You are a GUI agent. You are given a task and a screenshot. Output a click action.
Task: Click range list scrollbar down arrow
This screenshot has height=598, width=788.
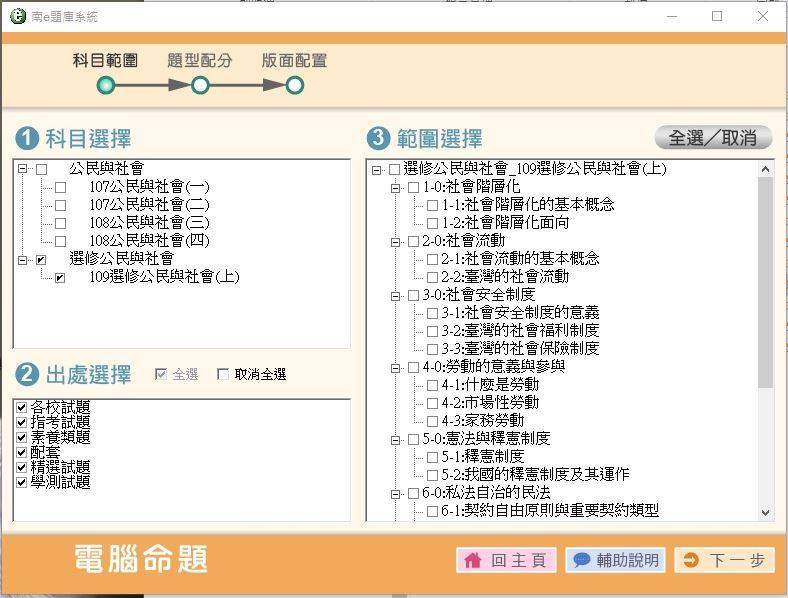pyautogui.click(x=765, y=513)
